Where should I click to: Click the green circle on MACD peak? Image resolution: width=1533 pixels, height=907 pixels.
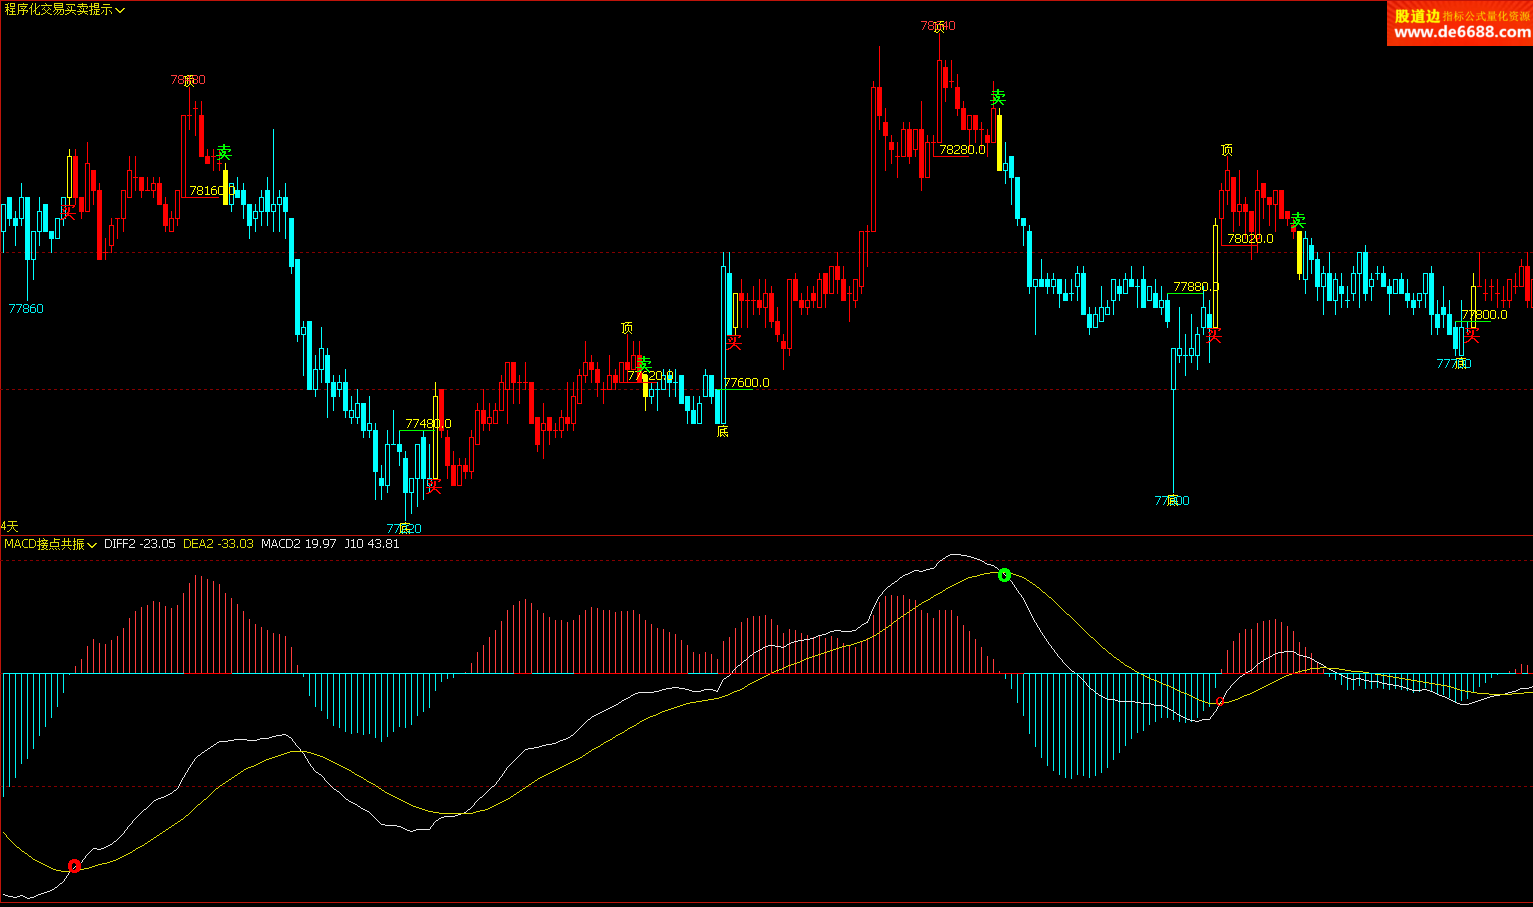(1005, 575)
